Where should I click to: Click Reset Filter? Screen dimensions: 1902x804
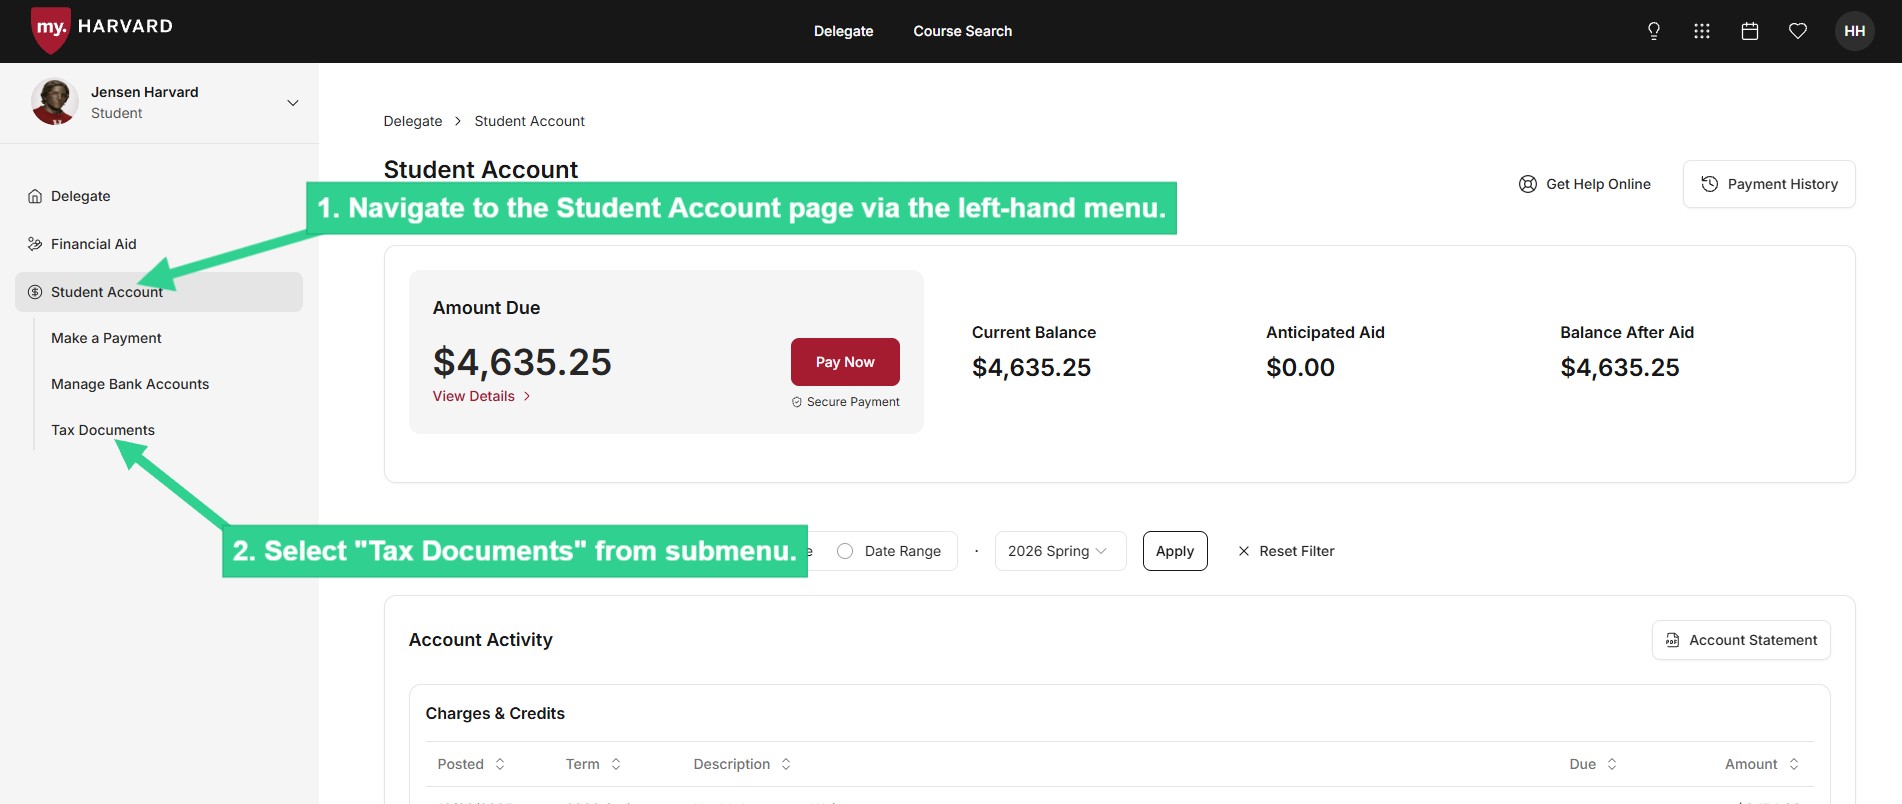1286,551
